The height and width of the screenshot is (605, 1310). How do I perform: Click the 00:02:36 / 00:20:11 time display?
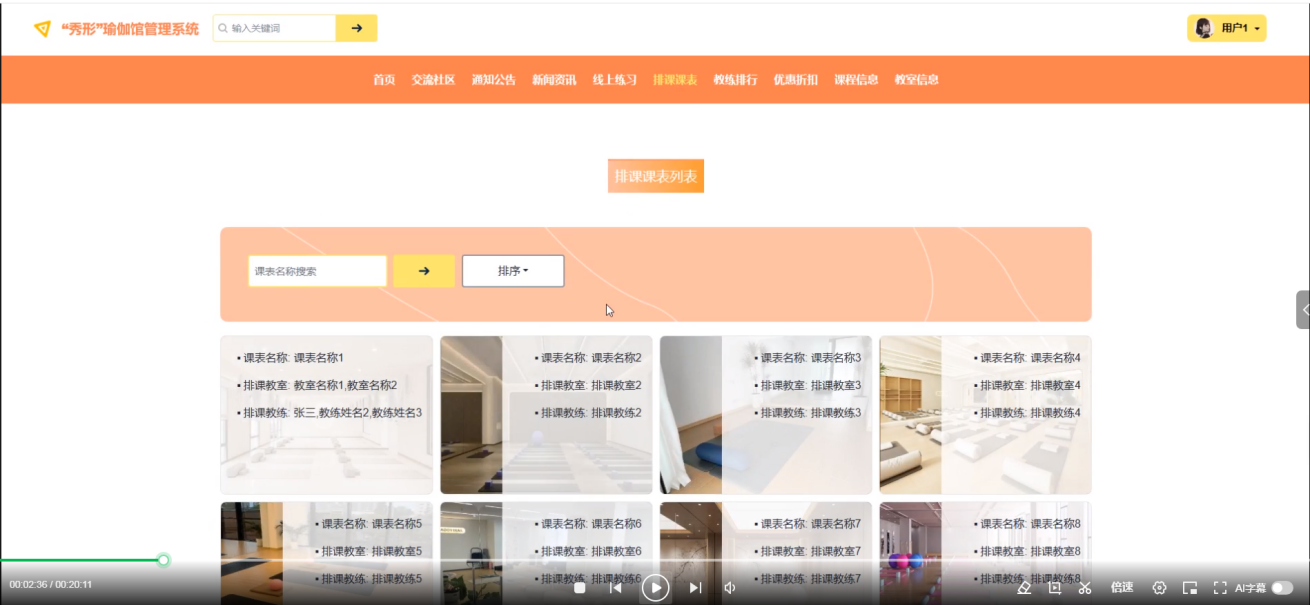(x=51, y=584)
